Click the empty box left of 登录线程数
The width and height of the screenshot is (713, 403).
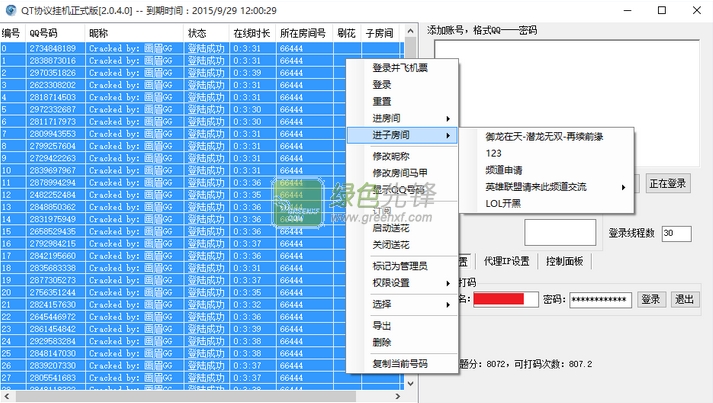point(560,232)
